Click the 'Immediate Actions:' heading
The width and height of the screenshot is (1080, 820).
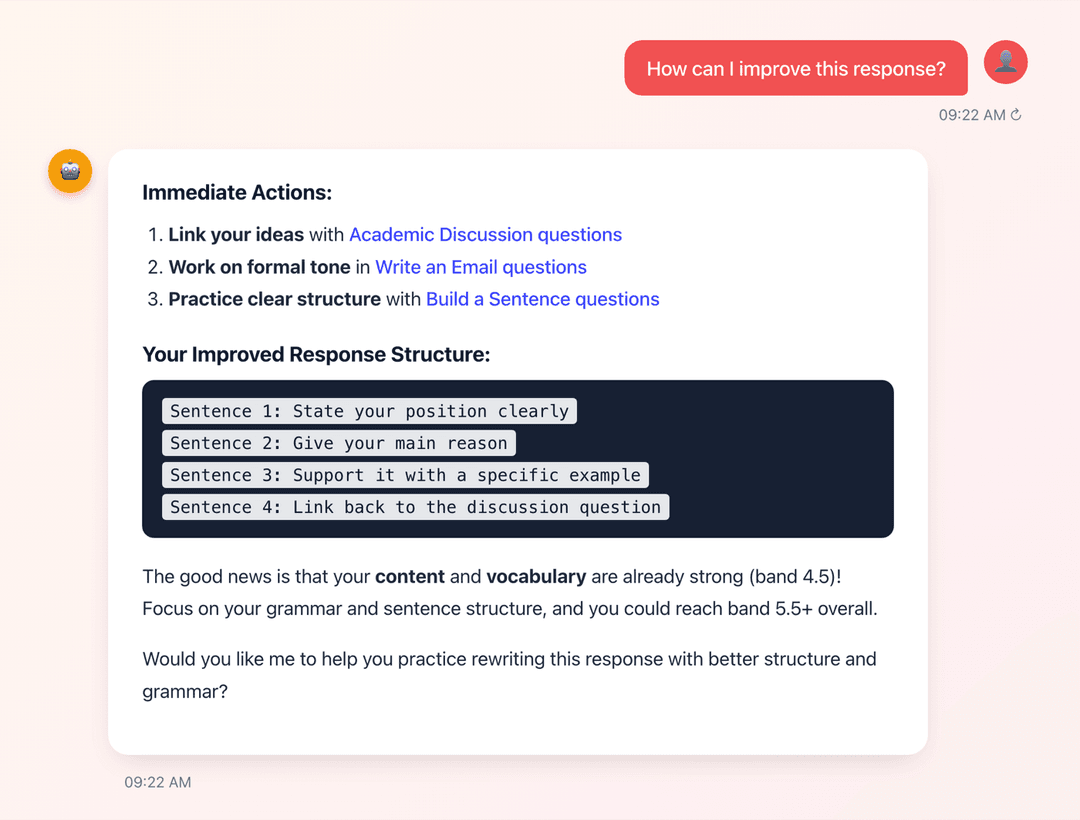(x=237, y=193)
